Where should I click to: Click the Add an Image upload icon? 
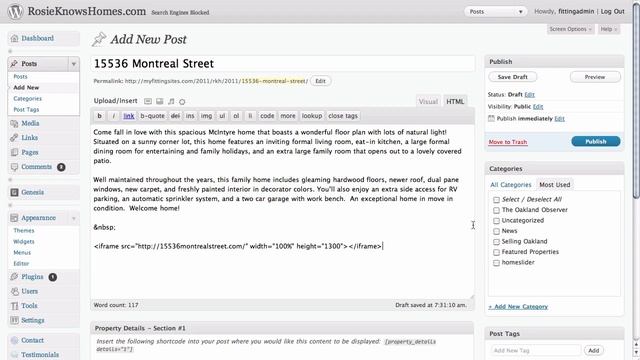coord(148,101)
